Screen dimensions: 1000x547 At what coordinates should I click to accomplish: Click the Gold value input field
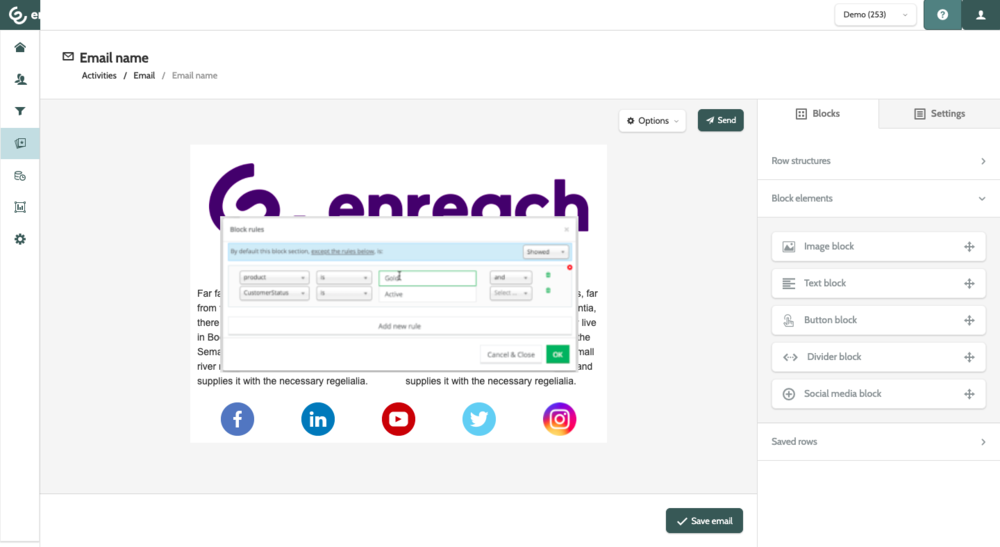pos(427,278)
